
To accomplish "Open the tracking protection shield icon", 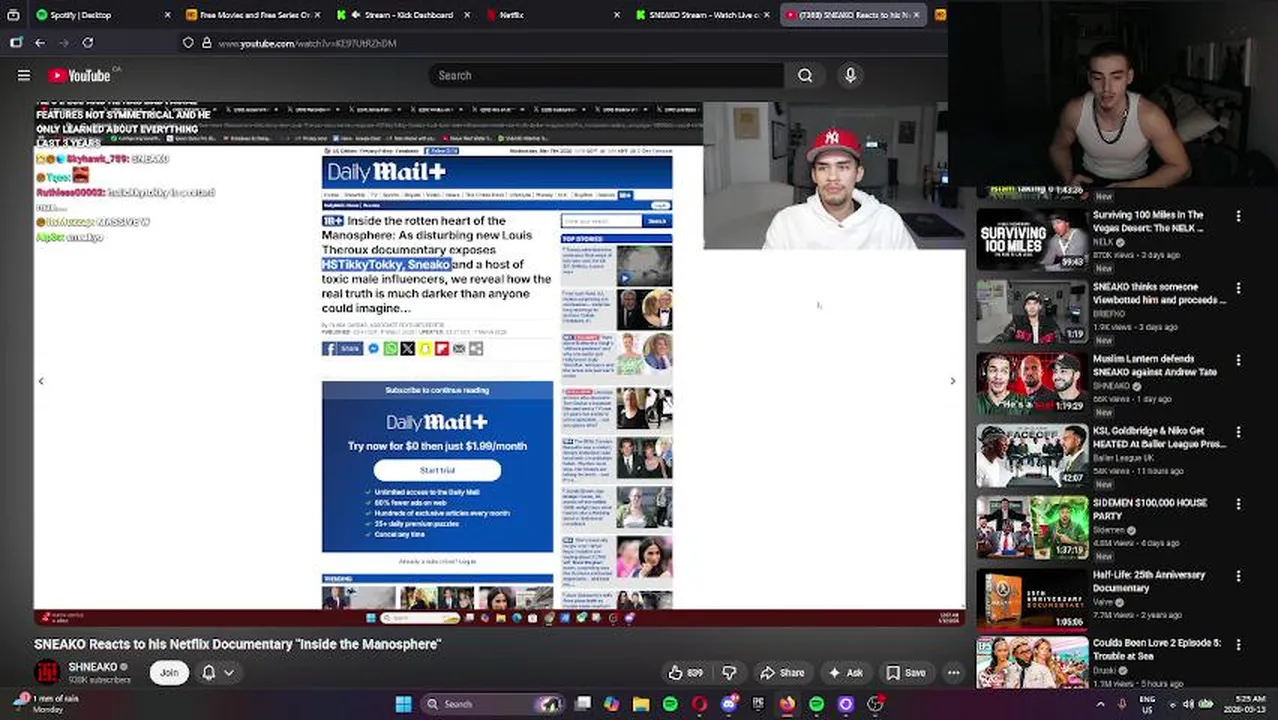I will [188, 43].
